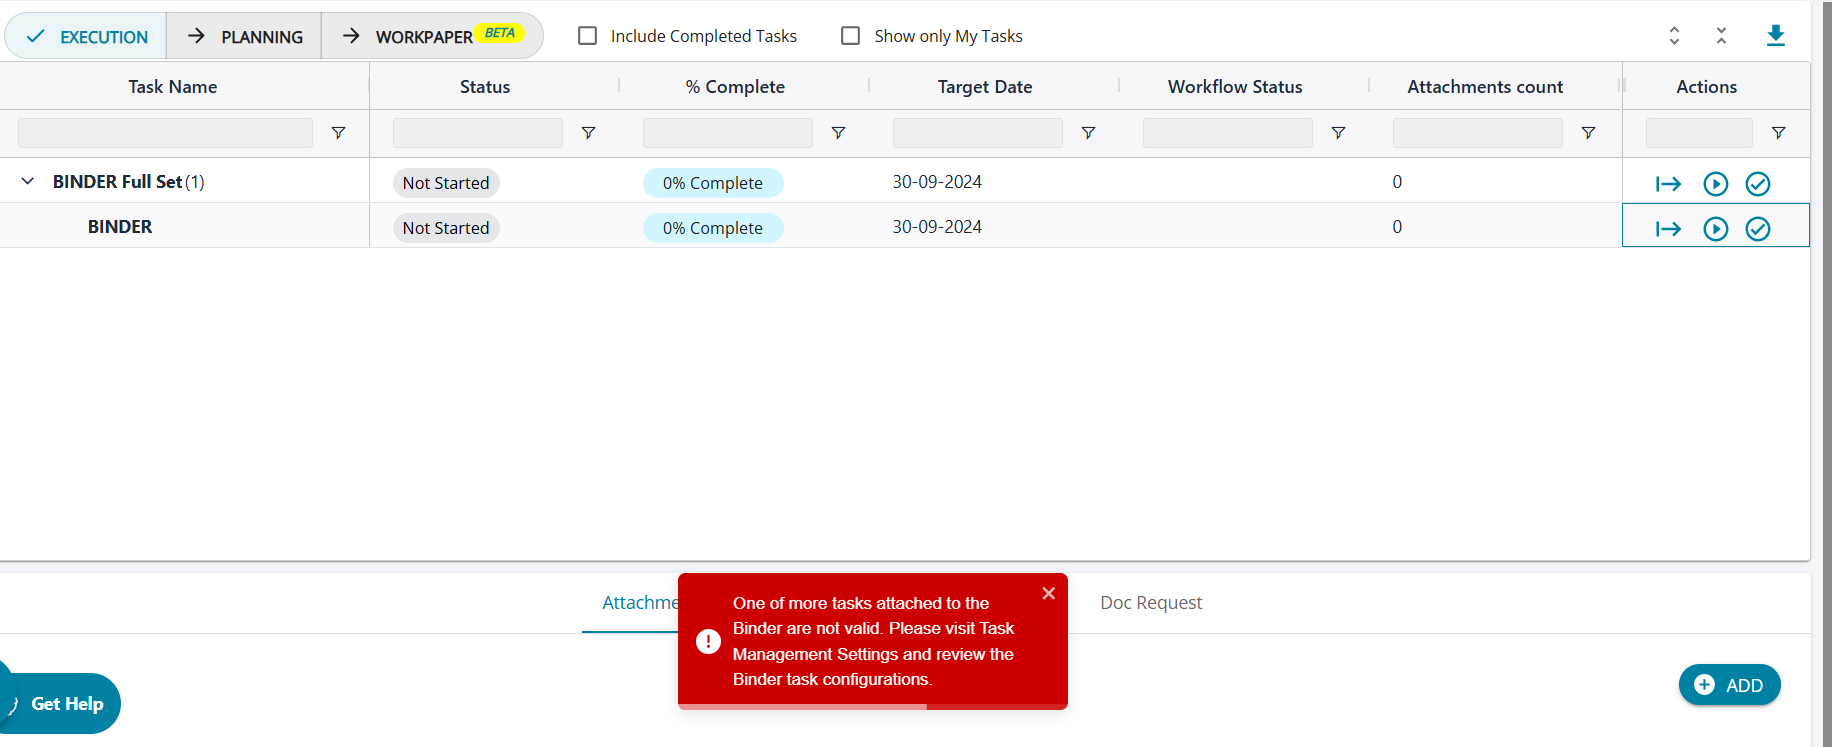Screen dimensions: 1832x747
Task: Click the expand all rows icon
Action: (x=1674, y=36)
